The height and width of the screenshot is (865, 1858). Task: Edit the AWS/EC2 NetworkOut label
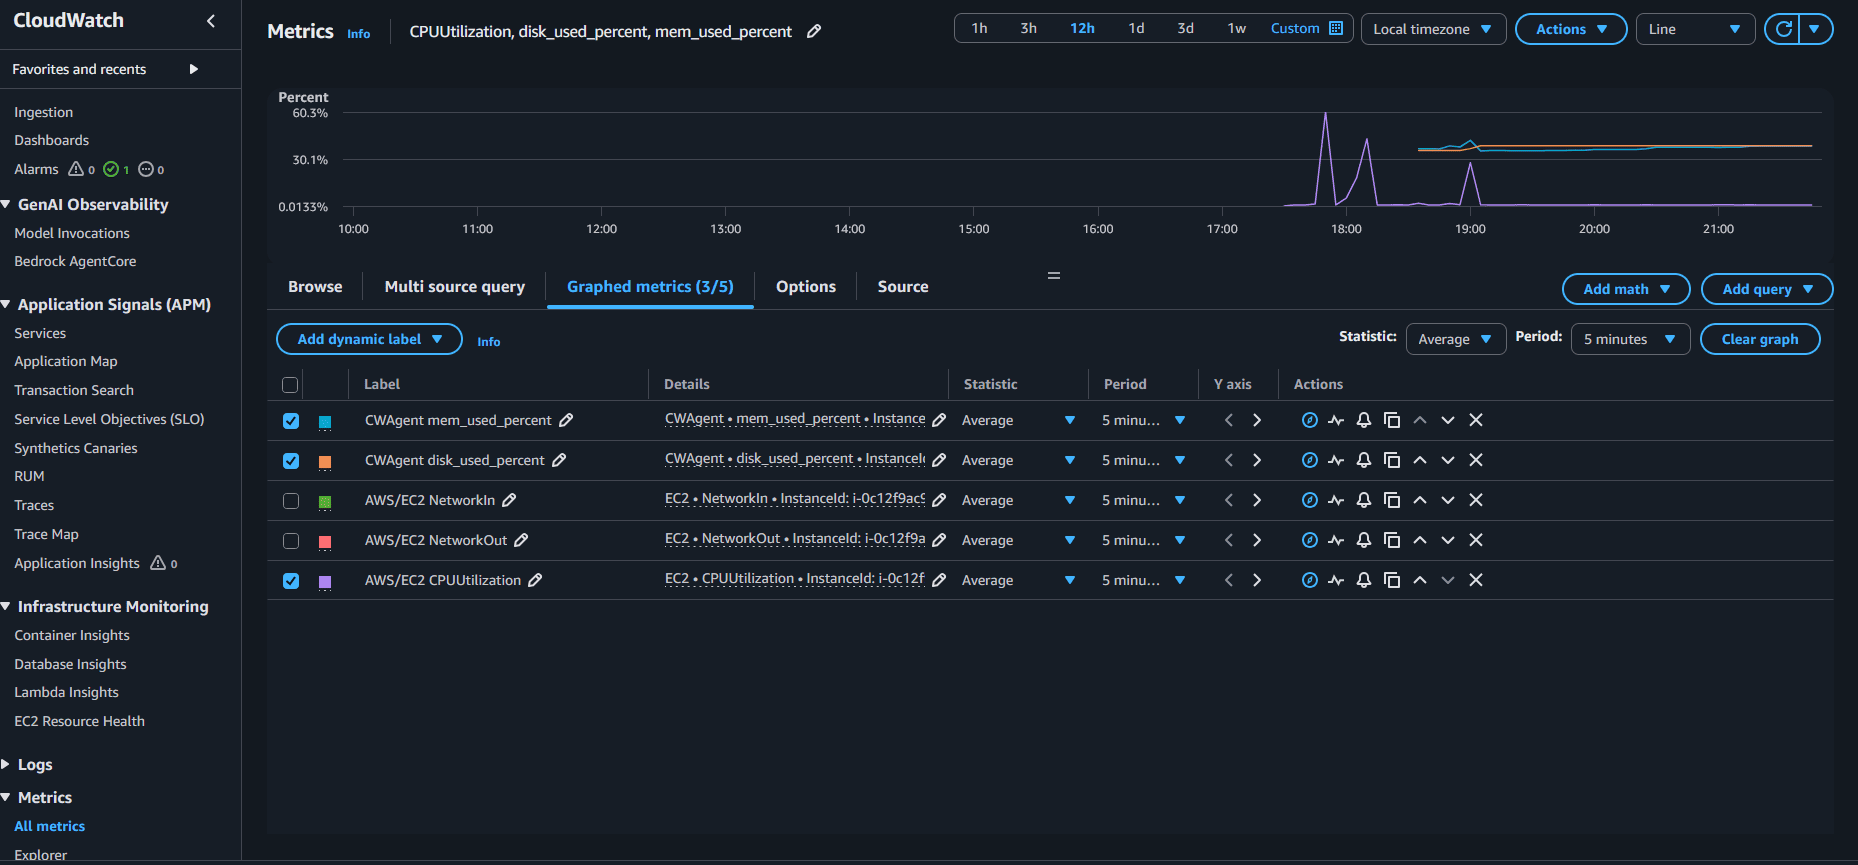pyautogui.click(x=521, y=540)
